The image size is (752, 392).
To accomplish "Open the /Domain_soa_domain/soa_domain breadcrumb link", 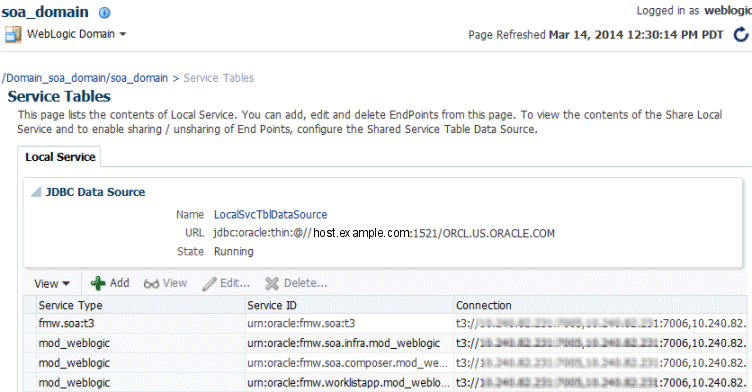I will pyautogui.click(x=85, y=78).
